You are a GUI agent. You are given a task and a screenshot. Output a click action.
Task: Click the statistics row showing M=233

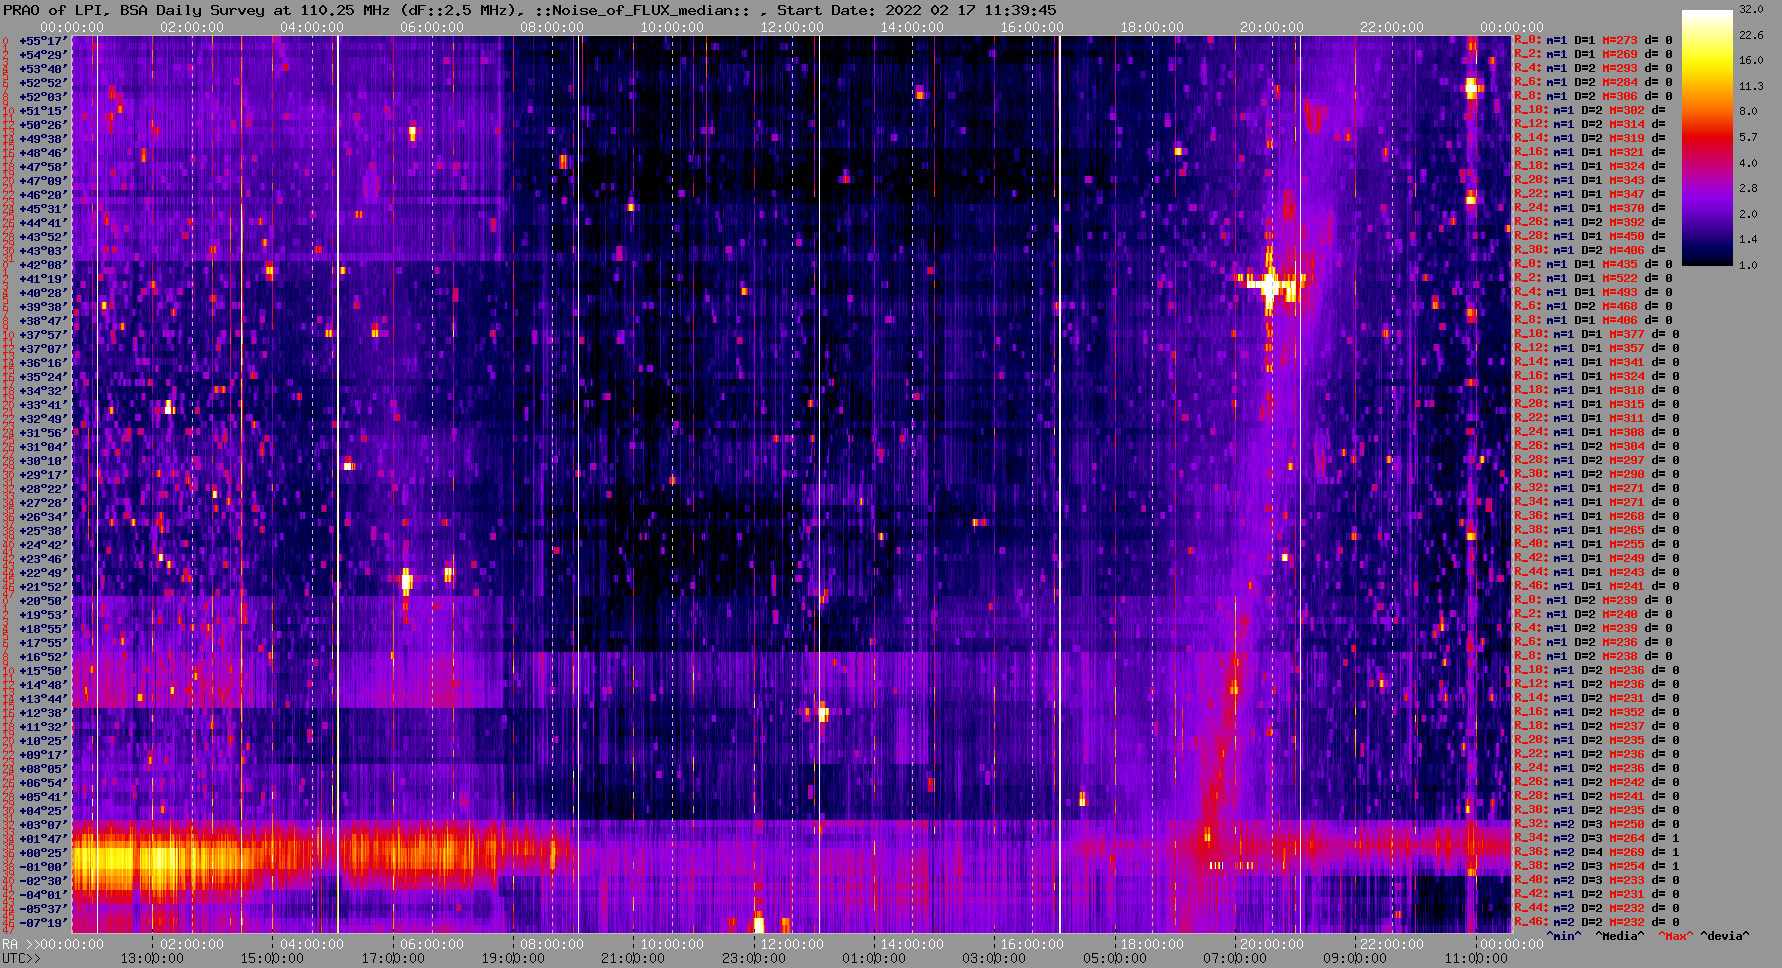click(1597, 881)
